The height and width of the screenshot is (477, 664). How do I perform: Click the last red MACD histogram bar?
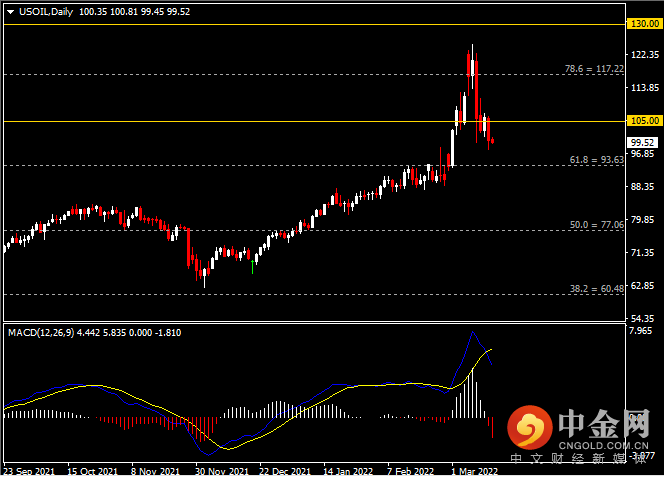coord(492,427)
